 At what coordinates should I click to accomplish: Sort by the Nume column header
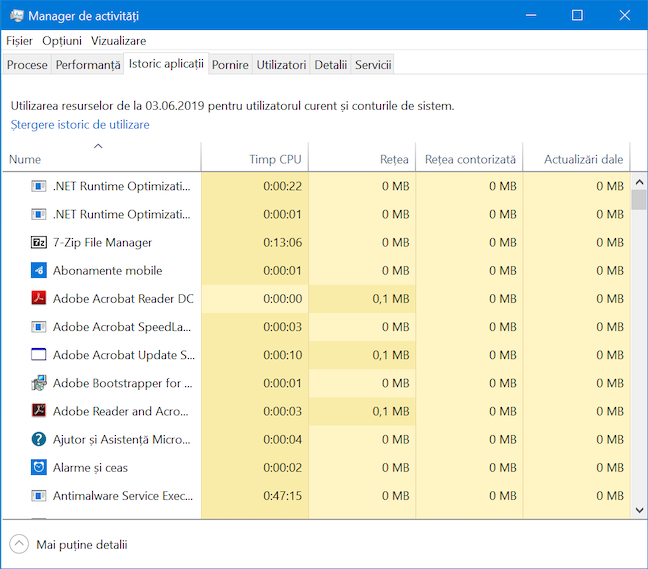(102, 157)
